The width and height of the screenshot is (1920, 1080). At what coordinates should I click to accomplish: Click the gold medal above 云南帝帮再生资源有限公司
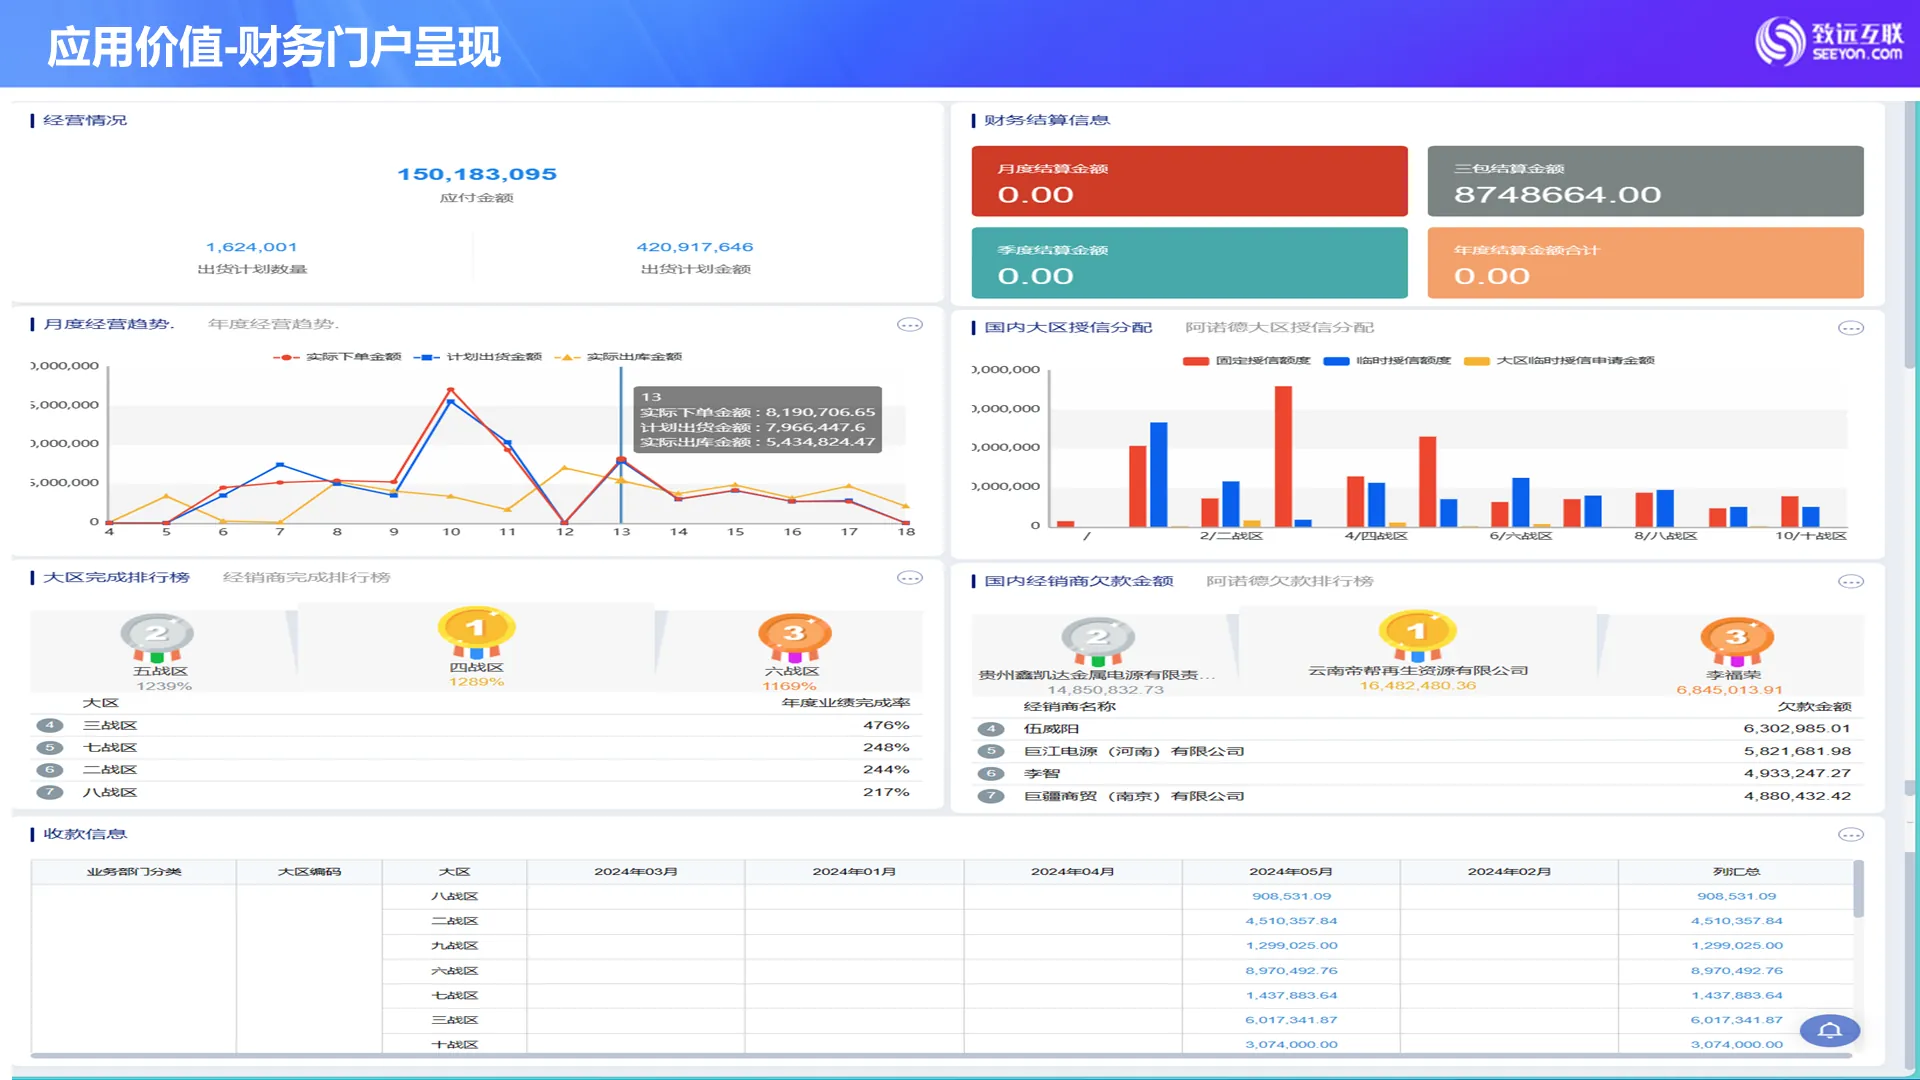click(x=1417, y=636)
